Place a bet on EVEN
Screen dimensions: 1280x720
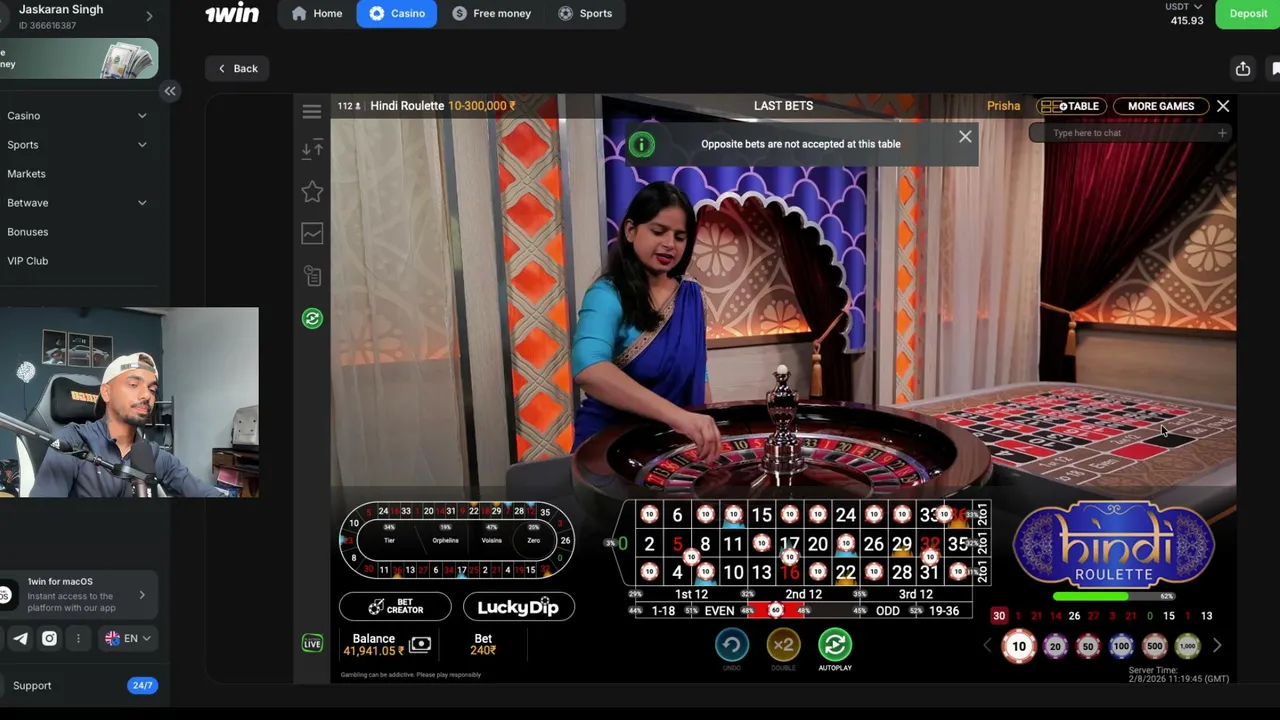(x=719, y=611)
